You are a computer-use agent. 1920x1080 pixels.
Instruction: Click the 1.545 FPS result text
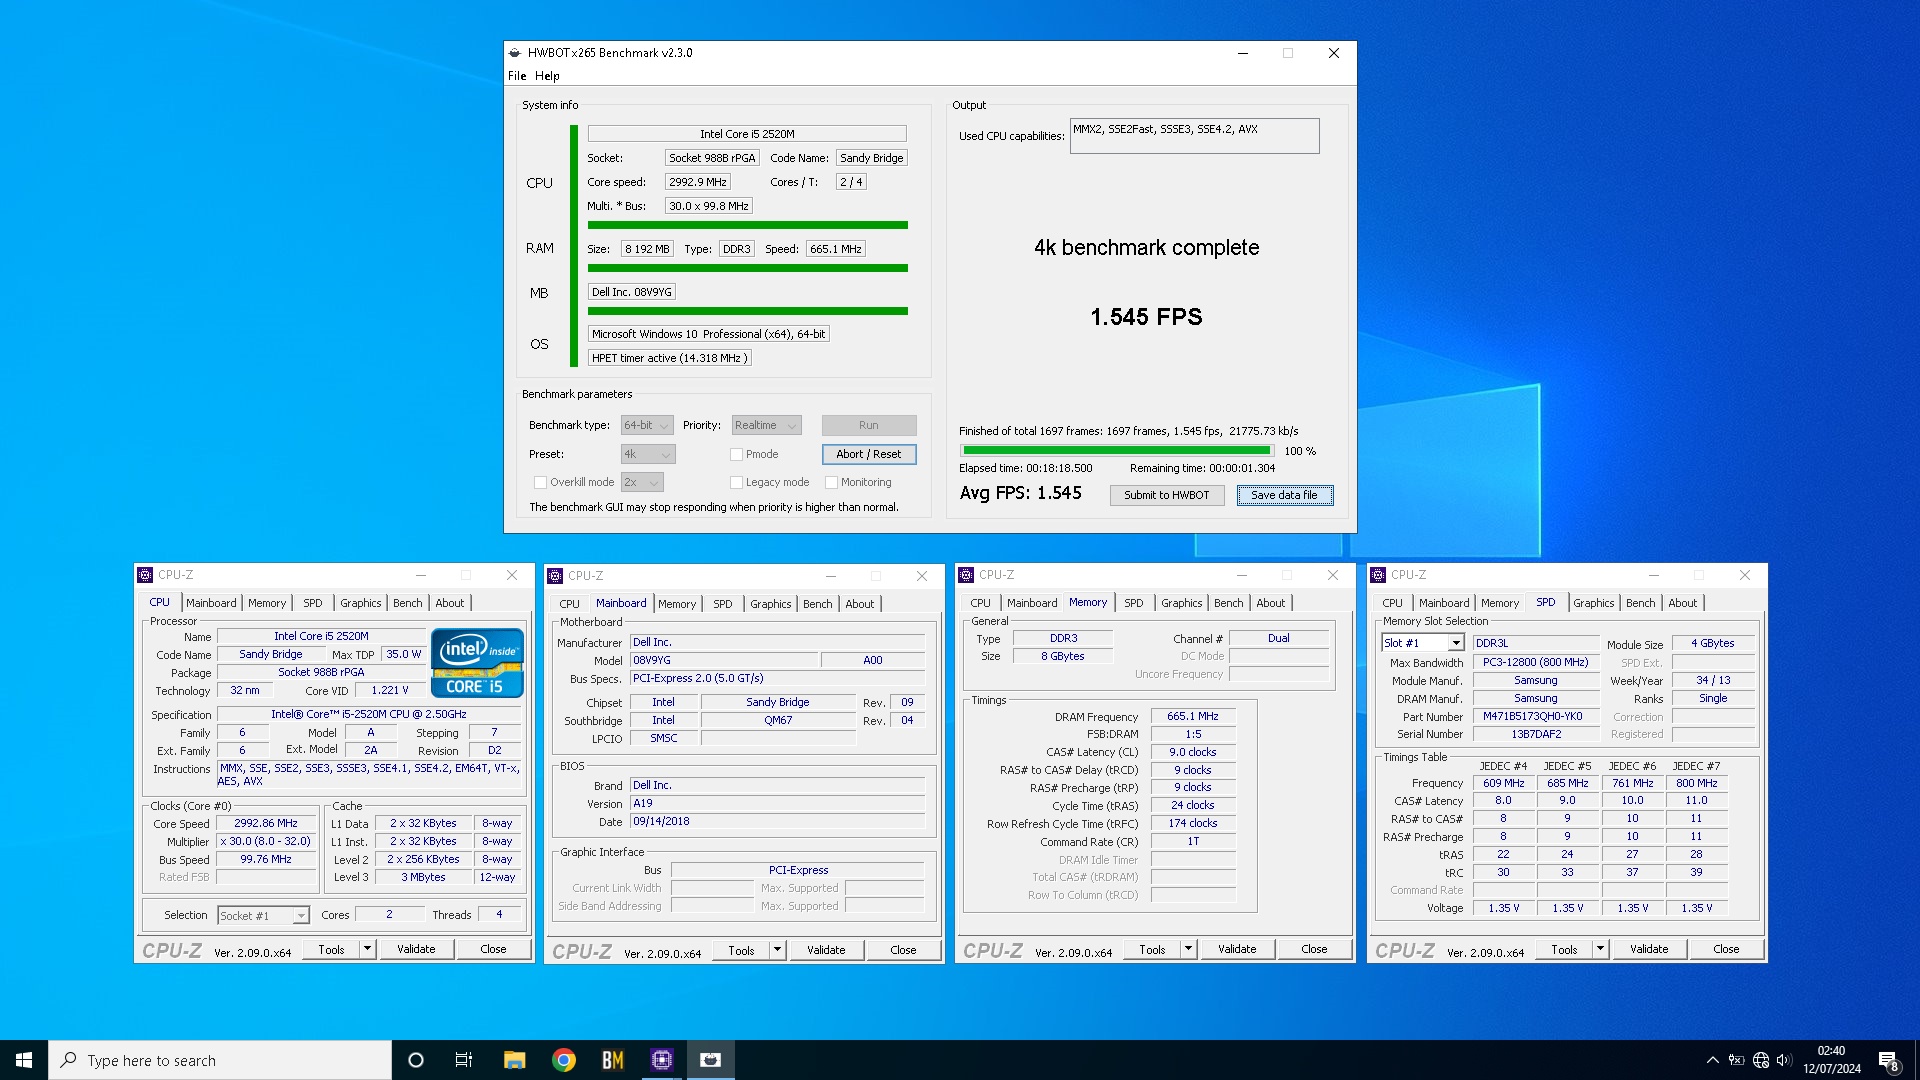pos(1146,317)
